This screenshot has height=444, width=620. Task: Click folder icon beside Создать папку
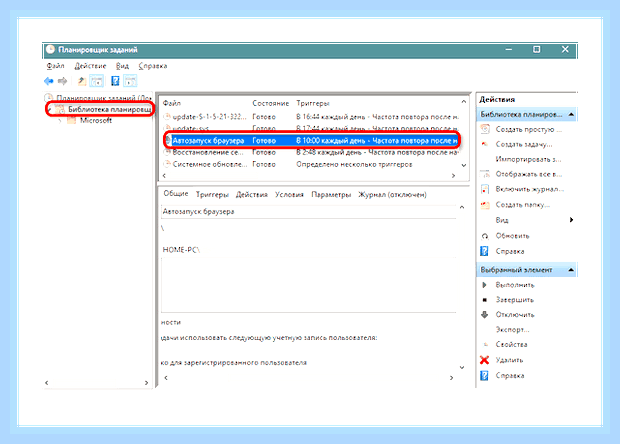pos(485,205)
